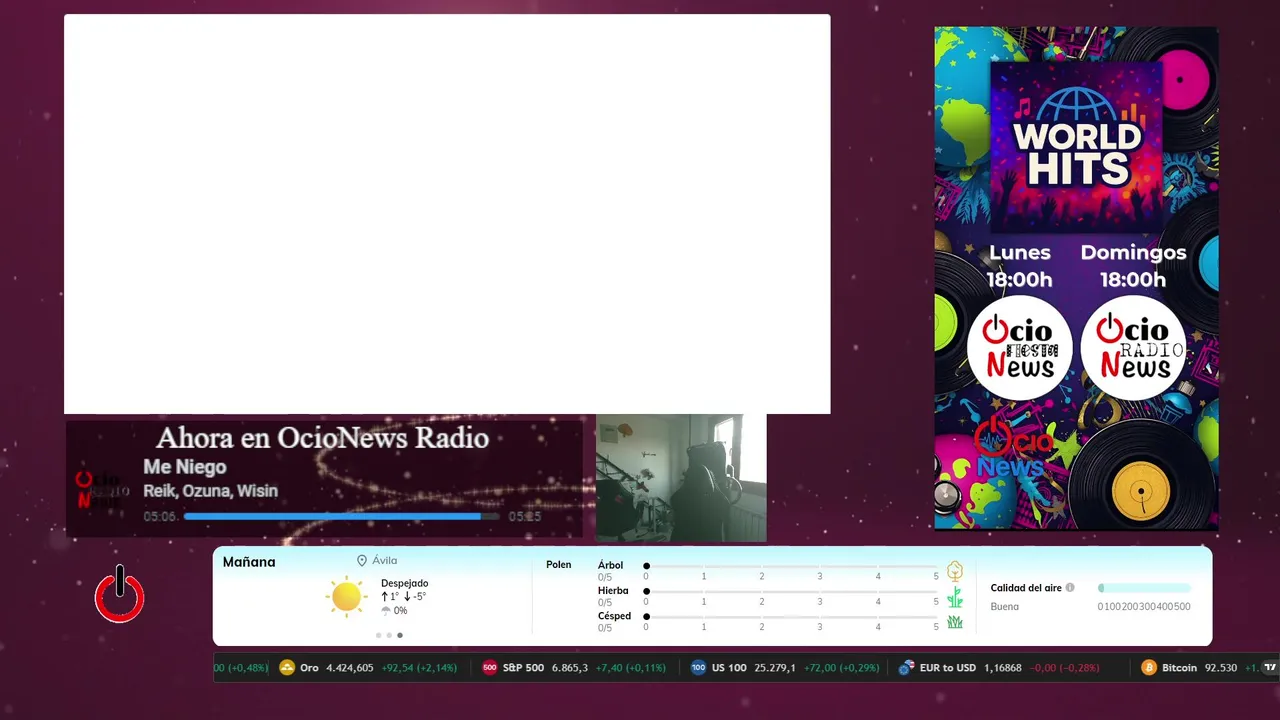Click the location pin icon beside Ávila
This screenshot has height=720, width=1280.
pyautogui.click(x=362, y=561)
